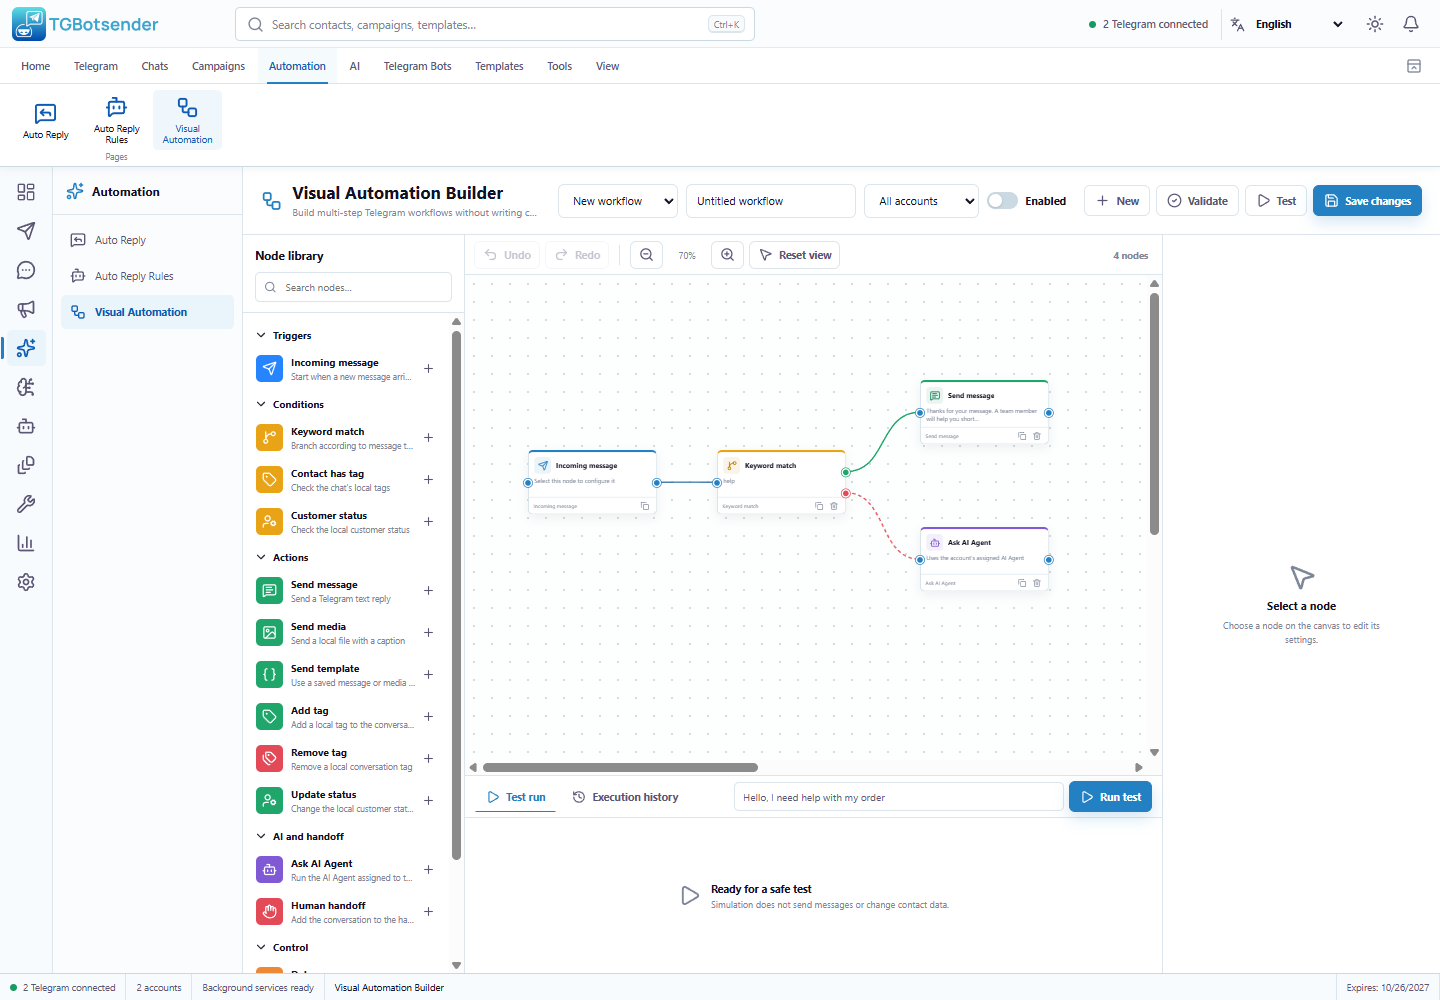The image size is (1440, 1000).
Task: Open dashboard grid icon in left sidebar
Action: click(x=26, y=192)
